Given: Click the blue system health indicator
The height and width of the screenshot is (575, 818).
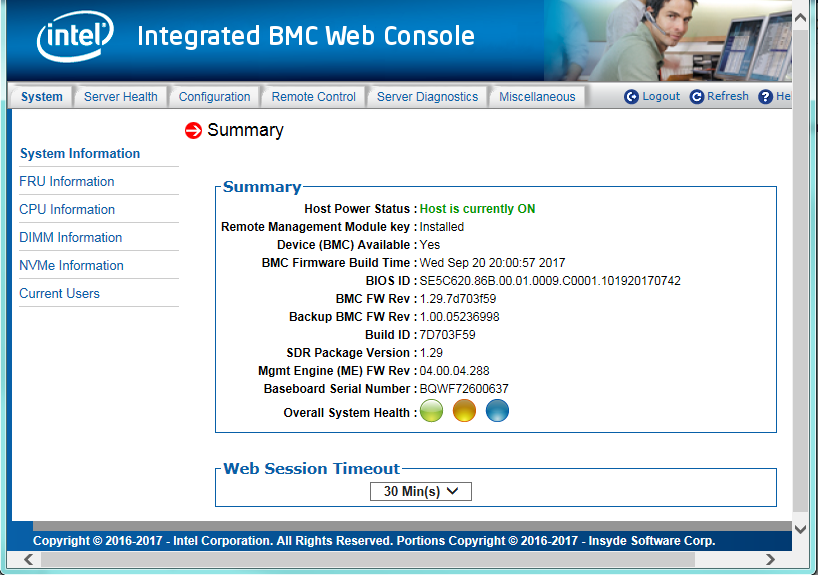Looking at the screenshot, I should pyautogui.click(x=497, y=411).
